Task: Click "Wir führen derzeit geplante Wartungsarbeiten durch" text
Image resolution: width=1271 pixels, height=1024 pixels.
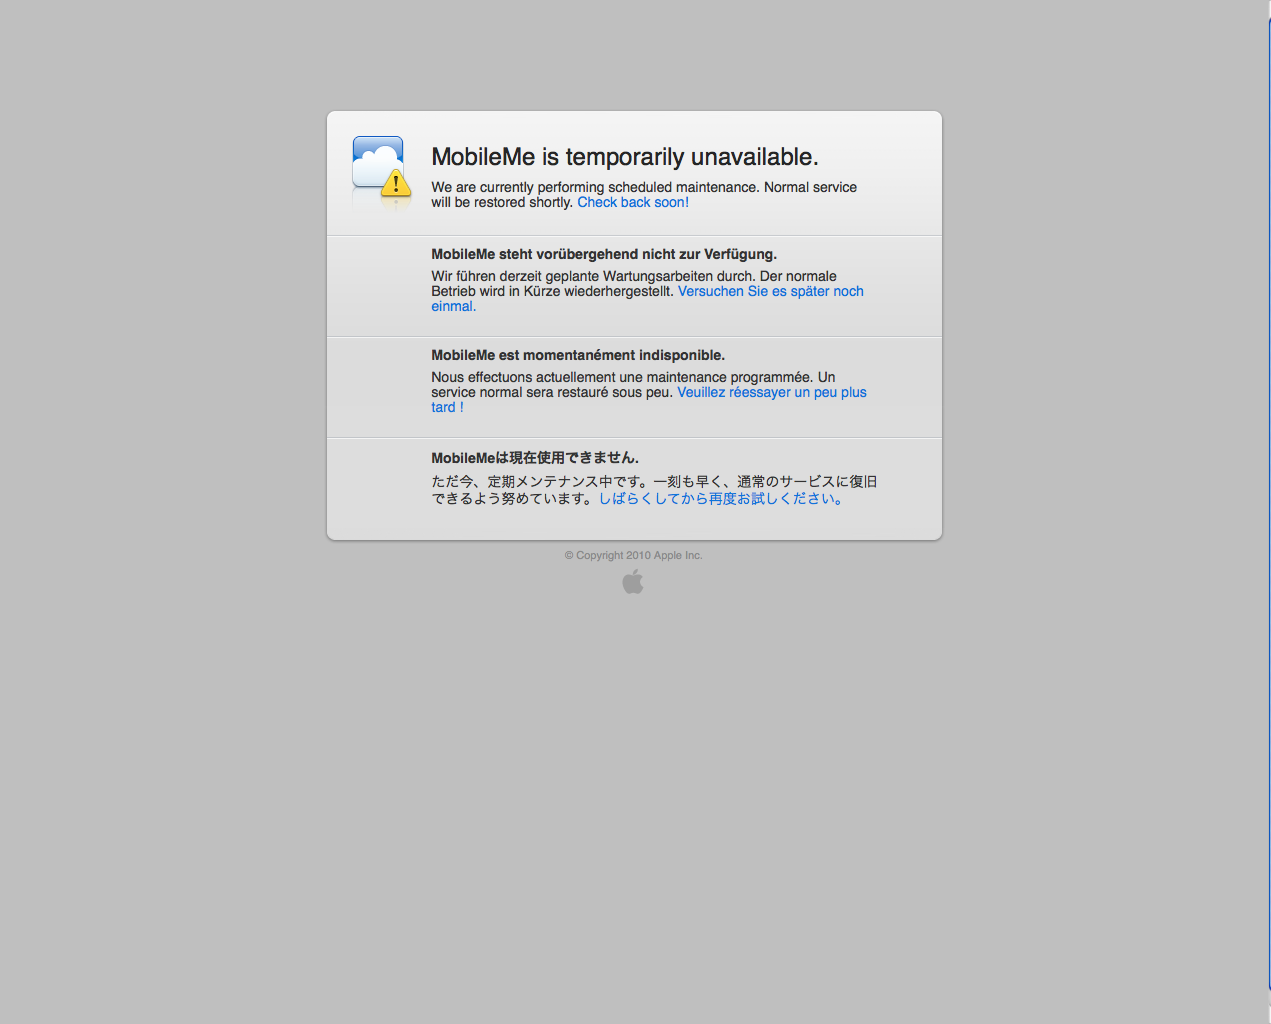Action: (x=593, y=276)
